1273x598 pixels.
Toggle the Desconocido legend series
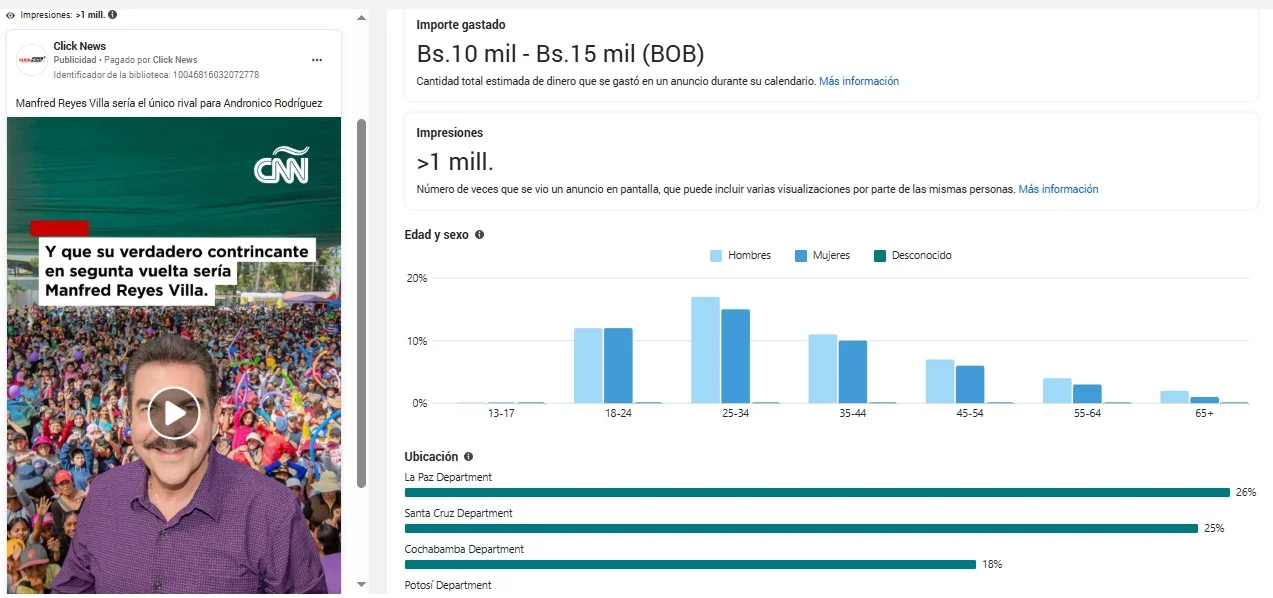point(912,256)
